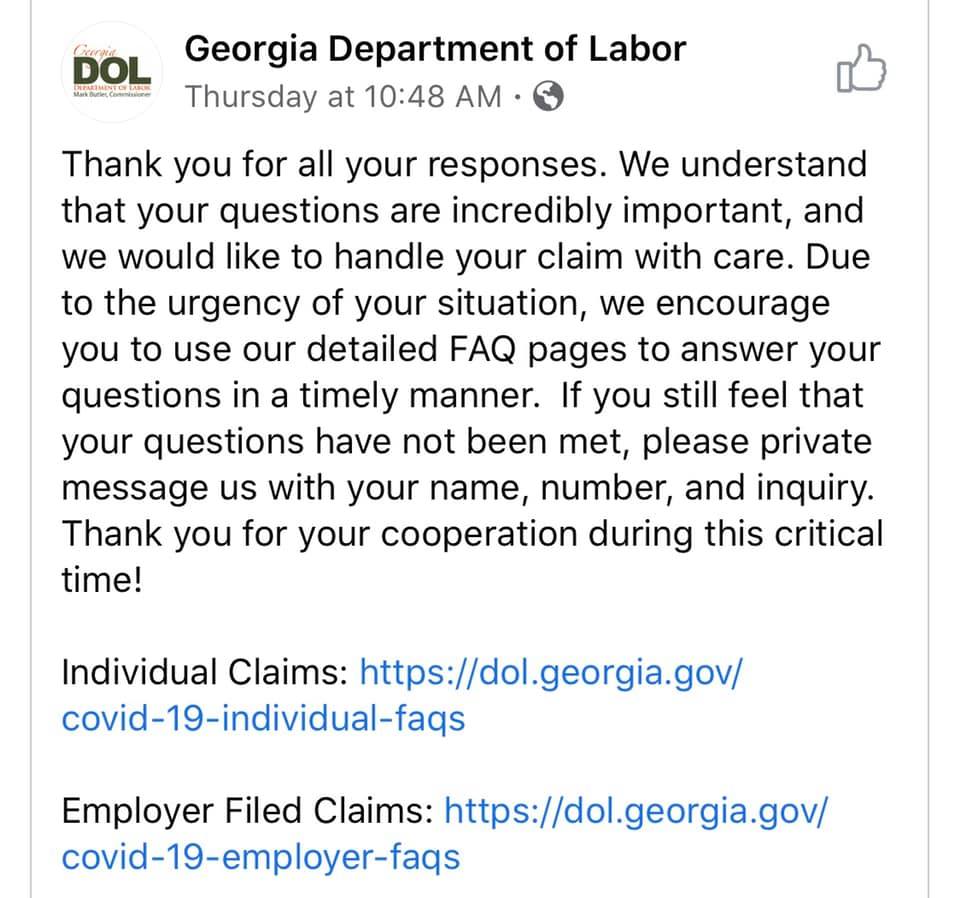Image resolution: width=960 pixels, height=898 pixels.
Task: Click the closing word time! in post
Action: (102, 579)
